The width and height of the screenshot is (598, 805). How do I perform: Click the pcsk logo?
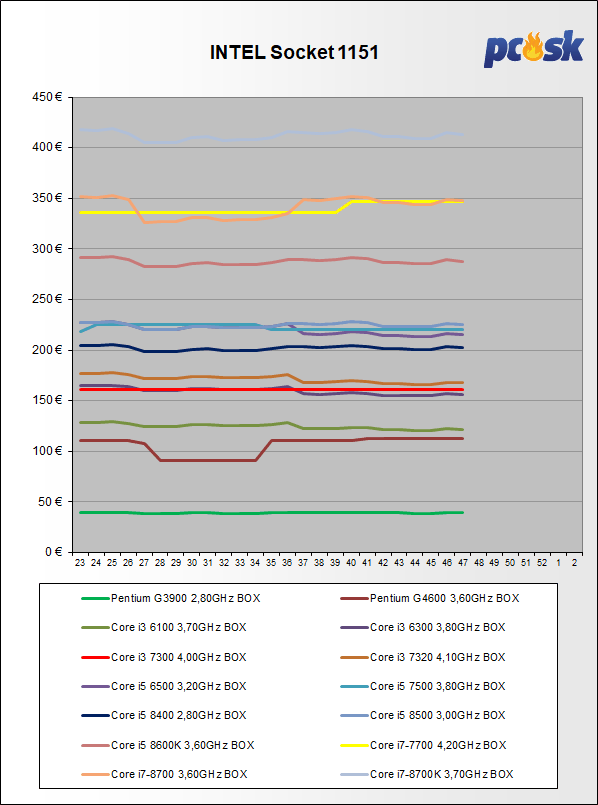click(x=534, y=49)
